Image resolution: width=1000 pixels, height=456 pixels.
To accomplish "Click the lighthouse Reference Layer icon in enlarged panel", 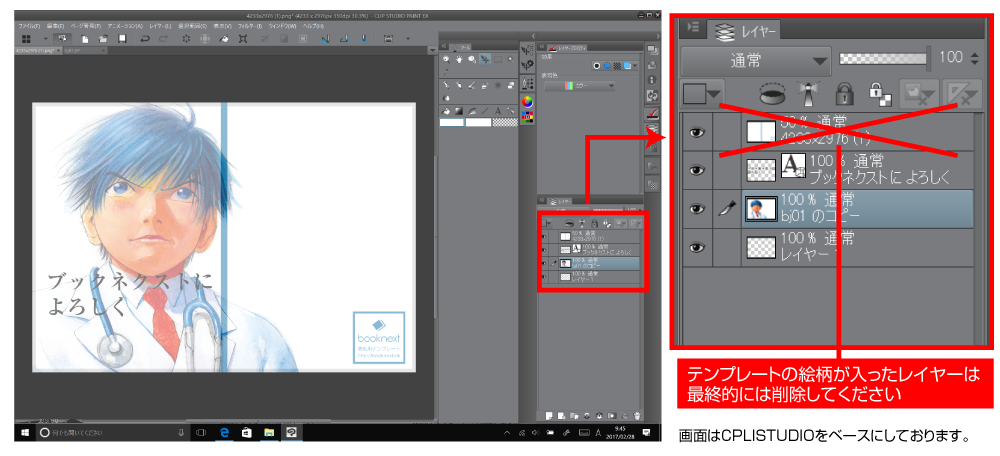I will pyautogui.click(x=810, y=95).
